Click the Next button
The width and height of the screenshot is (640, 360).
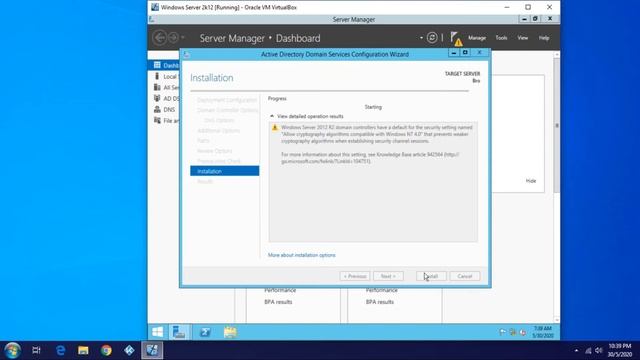(x=388, y=276)
